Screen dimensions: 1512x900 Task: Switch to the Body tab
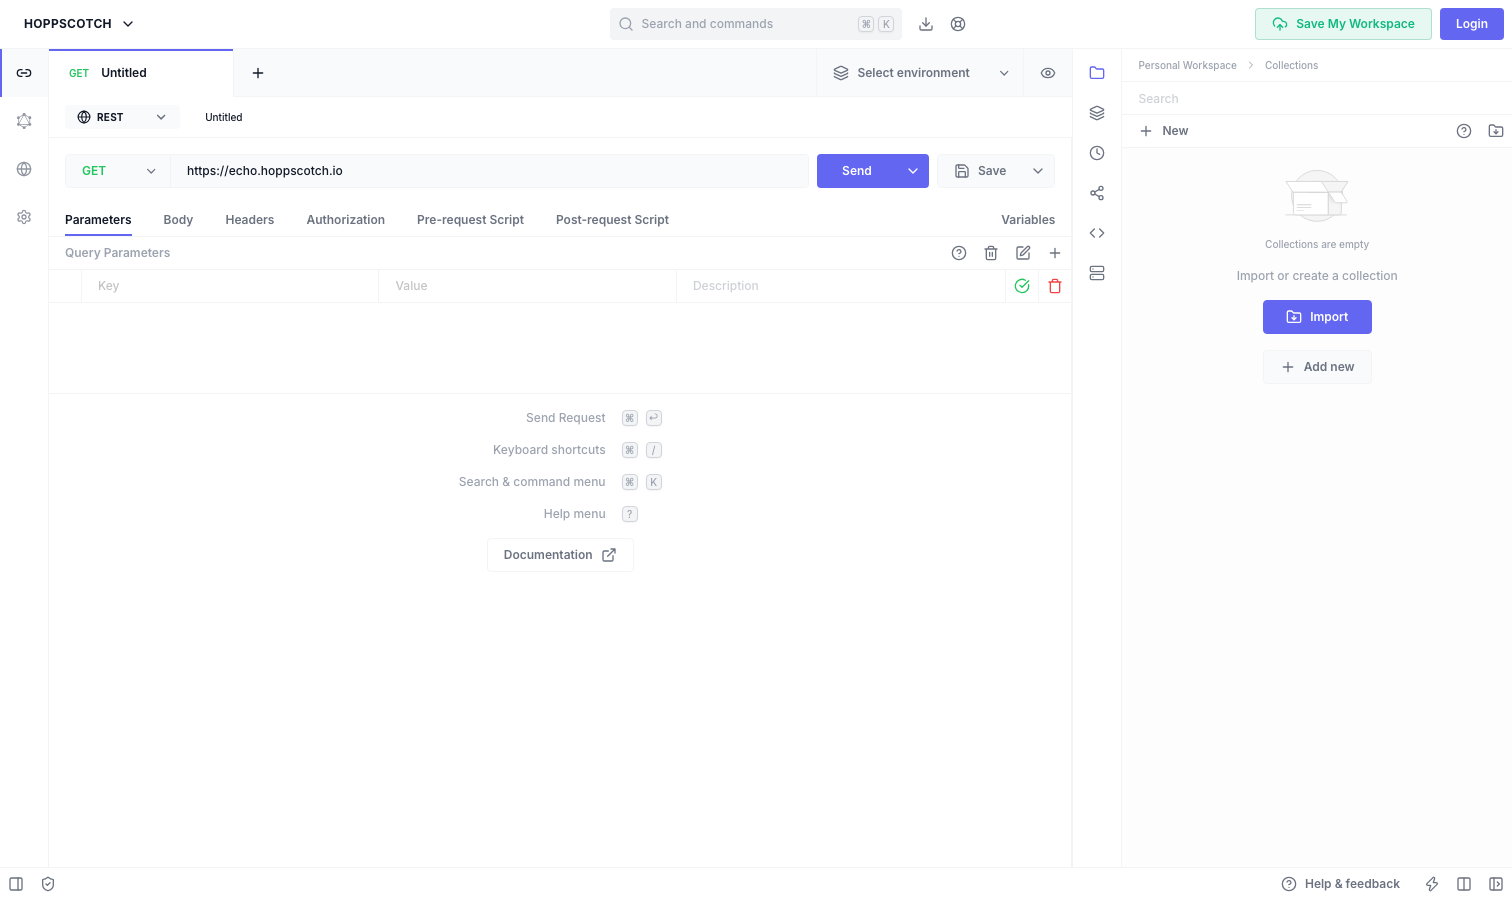coord(178,220)
